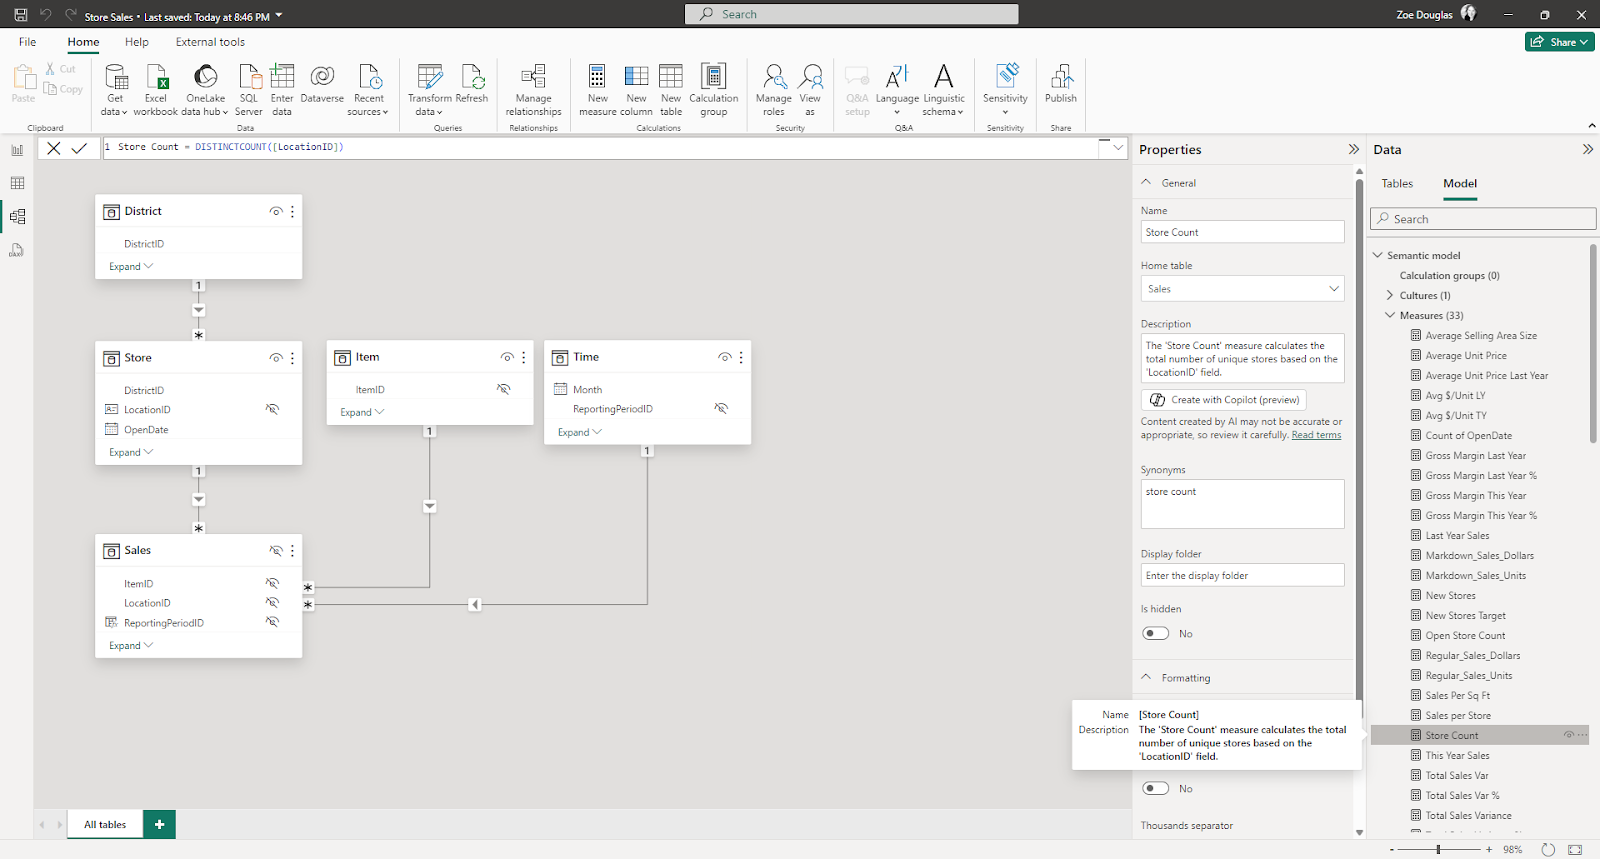Add a new layout tab
Image resolution: width=1600 pixels, height=859 pixels.
159,825
